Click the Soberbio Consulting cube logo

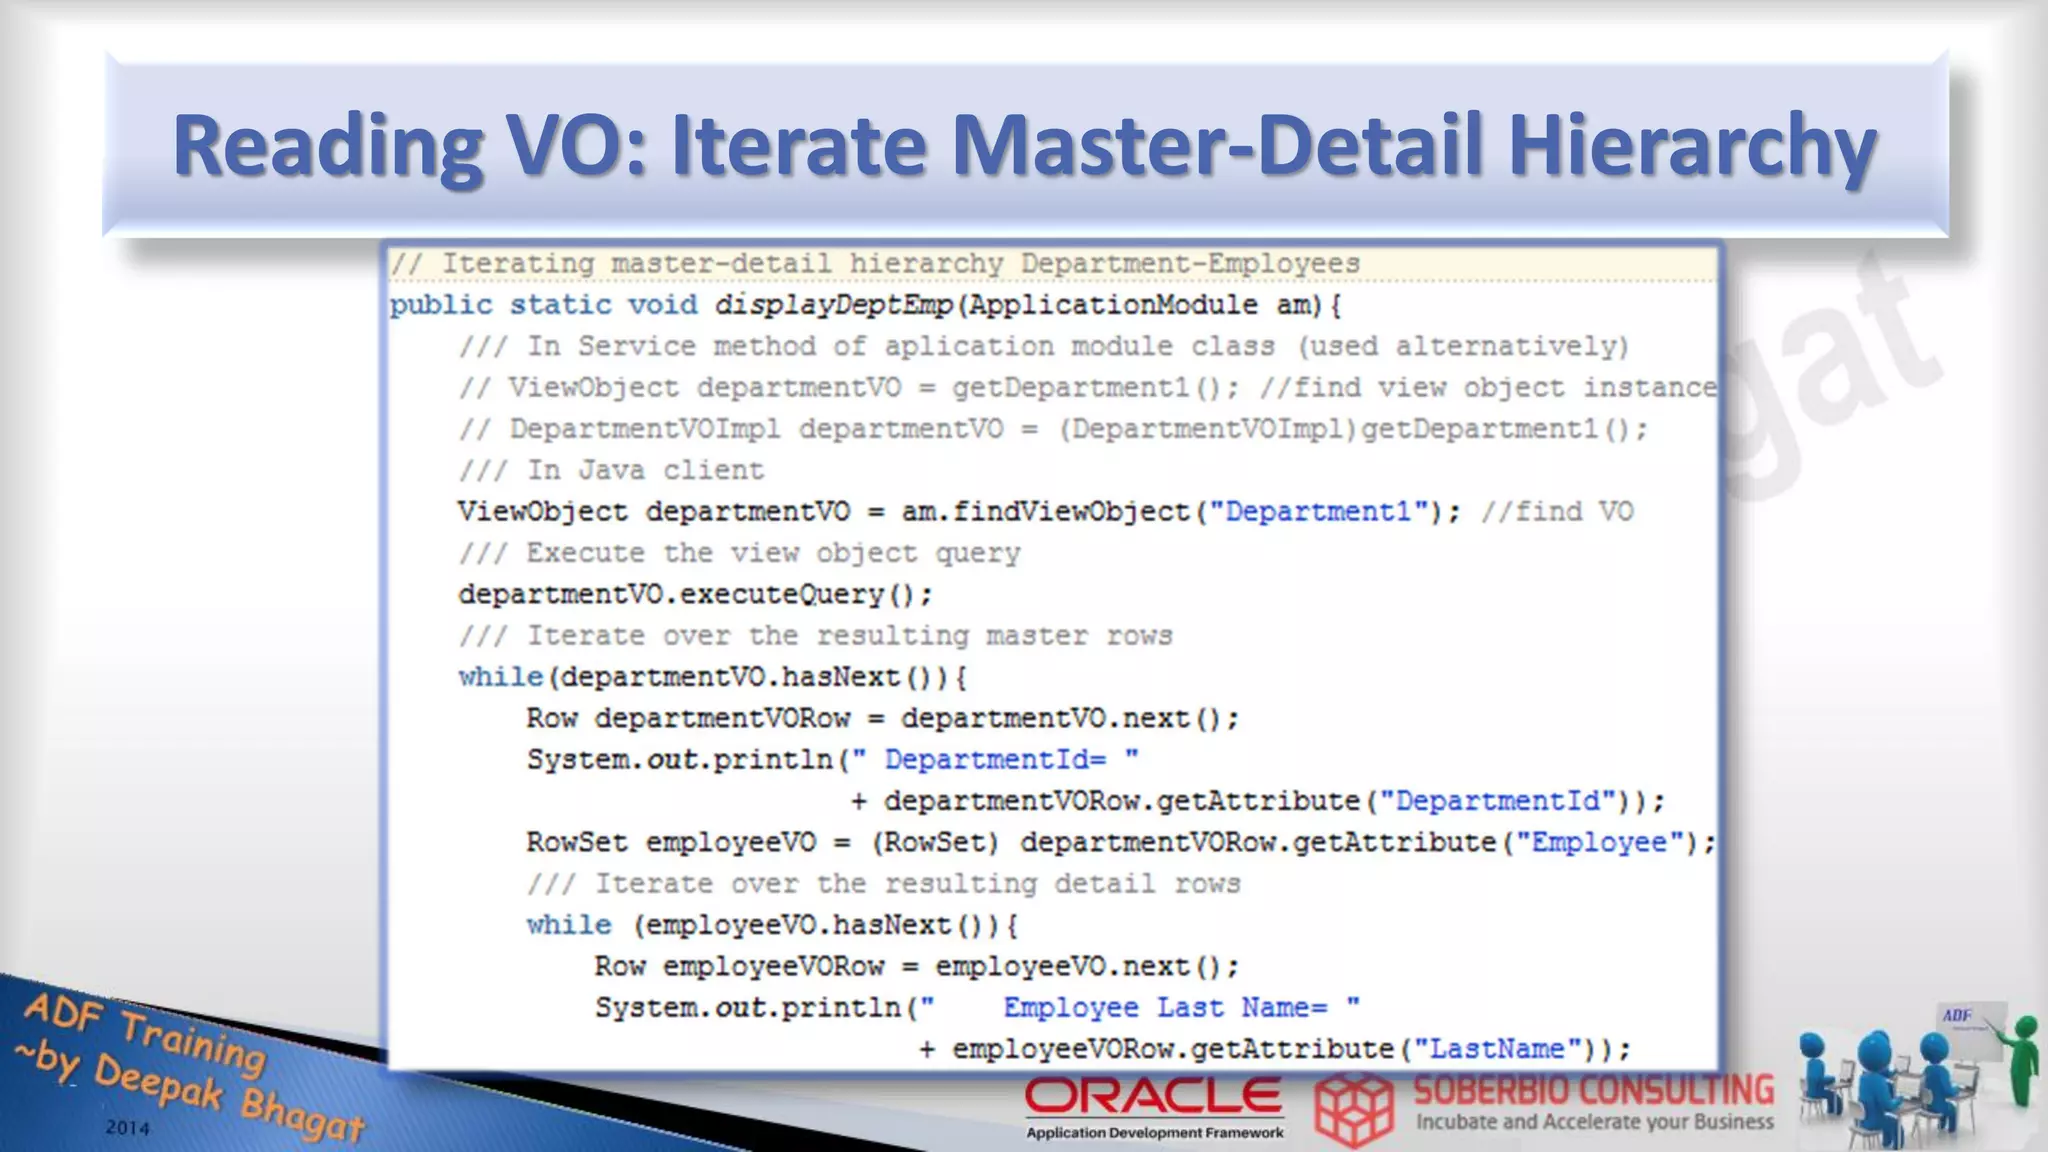pyautogui.click(x=1354, y=1110)
